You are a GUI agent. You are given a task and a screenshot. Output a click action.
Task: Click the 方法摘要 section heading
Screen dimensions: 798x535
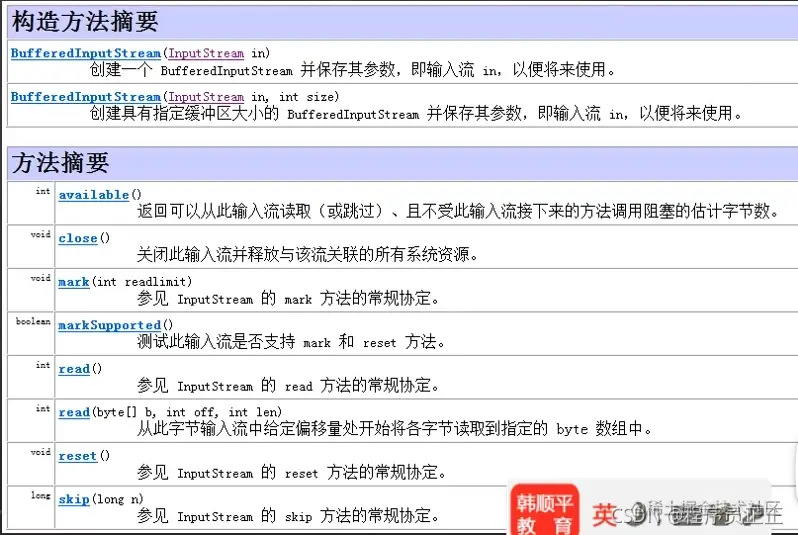tap(61, 163)
